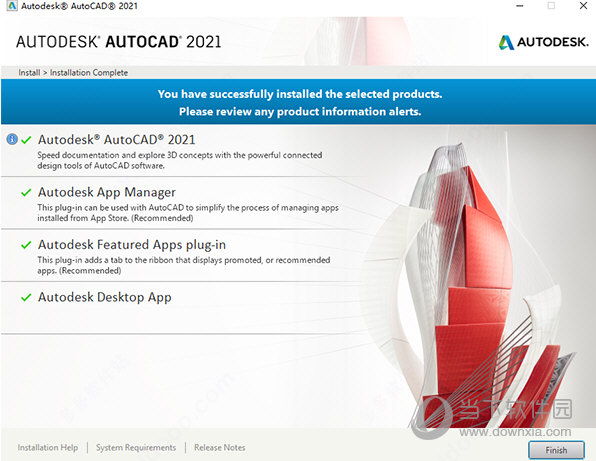Image resolution: width=596 pixels, height=461 pixels.
Task: Click the Finish button
Action: pyautogui.click(x=556, y=450)
